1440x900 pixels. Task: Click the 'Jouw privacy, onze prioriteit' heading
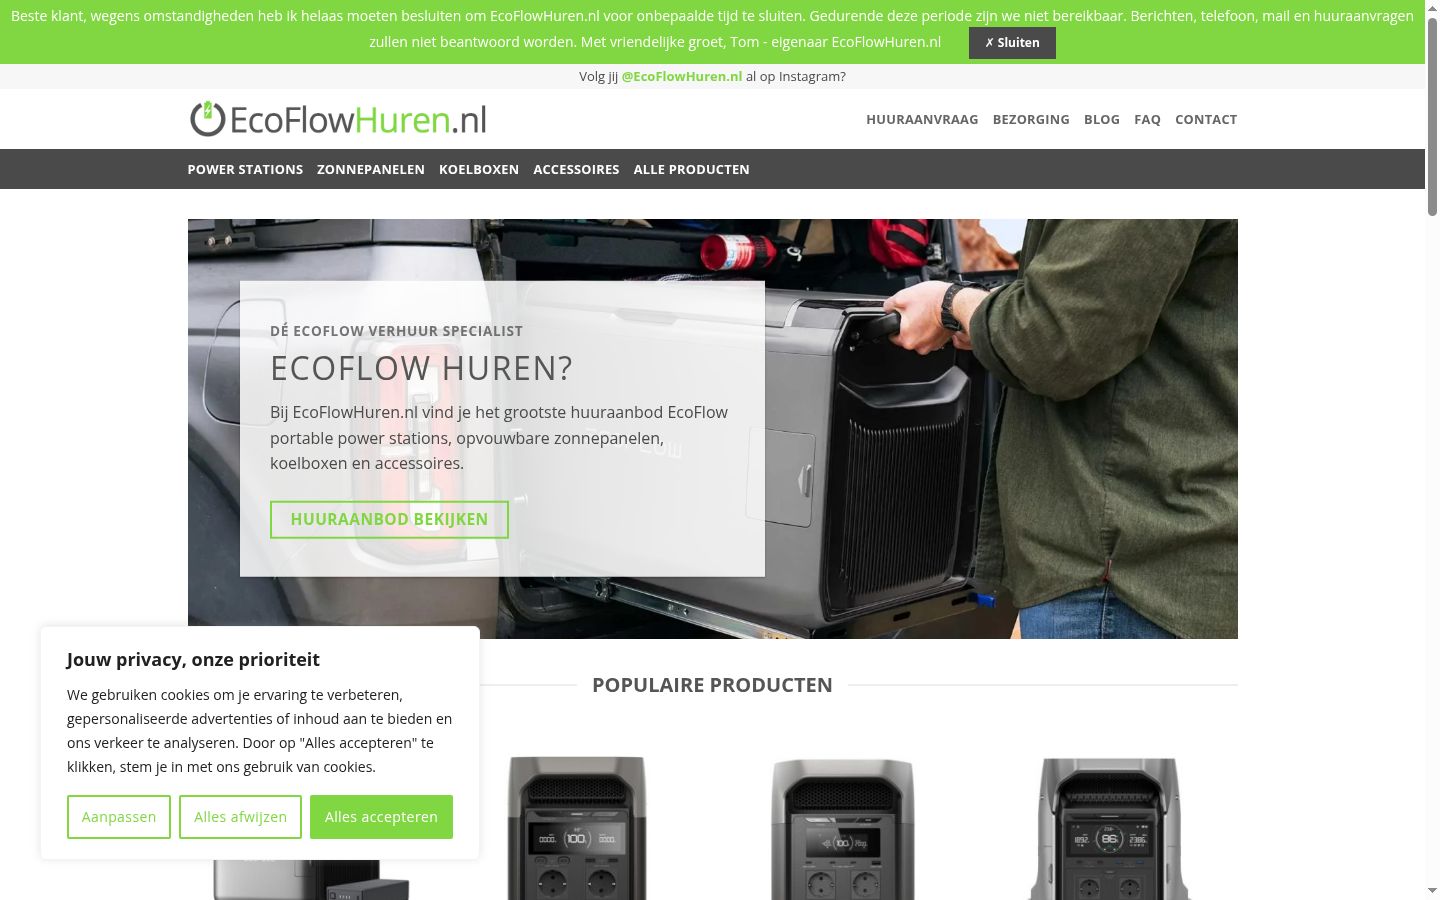(x=193, y=660)
